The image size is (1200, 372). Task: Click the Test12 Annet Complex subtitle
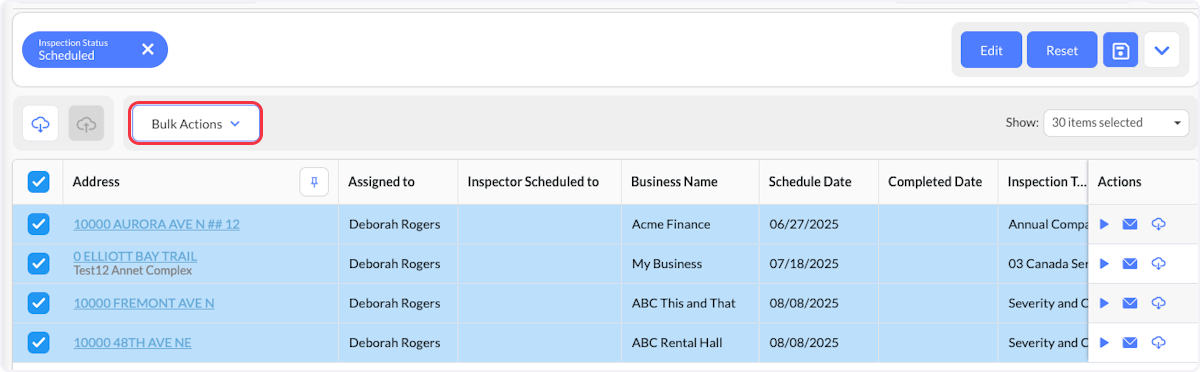point(132,270)
